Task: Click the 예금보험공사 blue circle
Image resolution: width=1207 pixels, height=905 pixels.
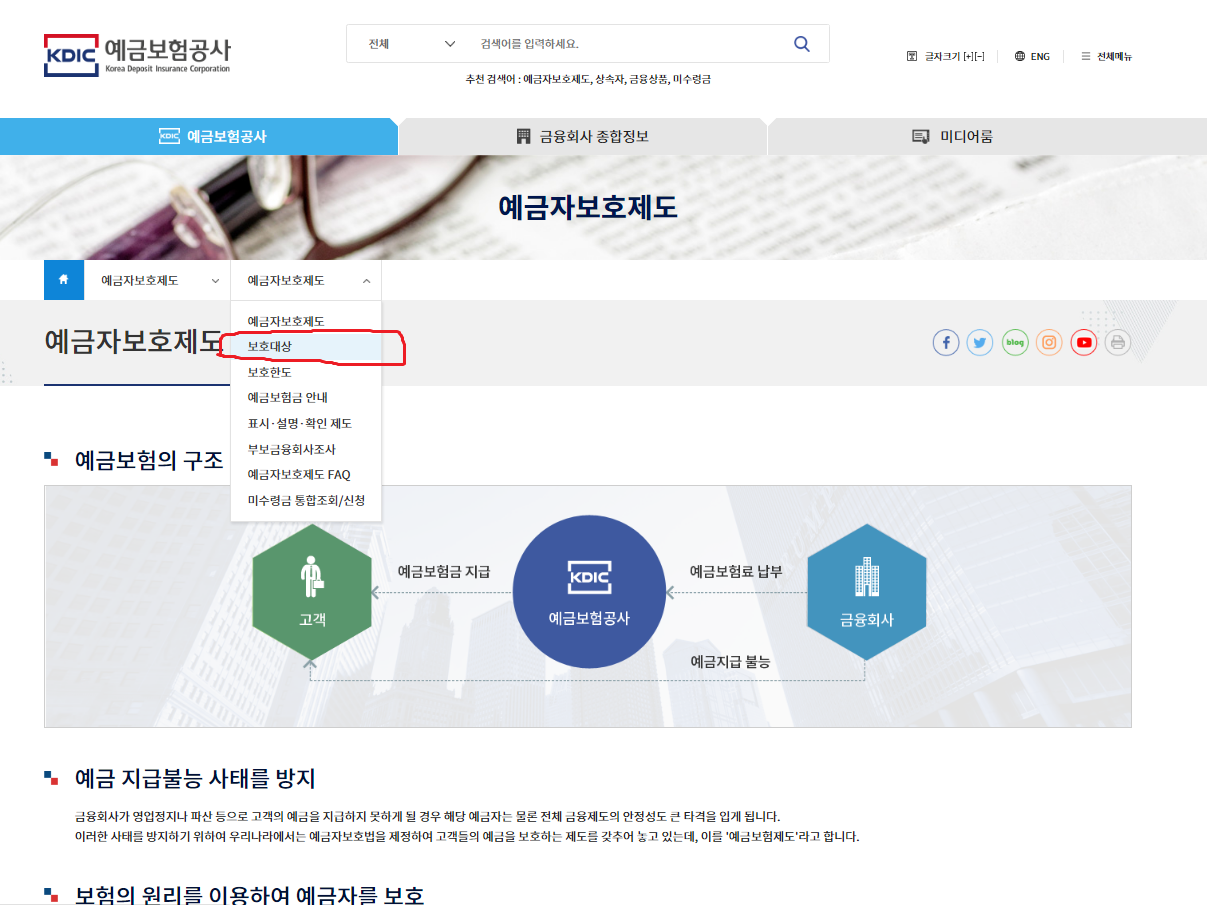Action: 589,592
